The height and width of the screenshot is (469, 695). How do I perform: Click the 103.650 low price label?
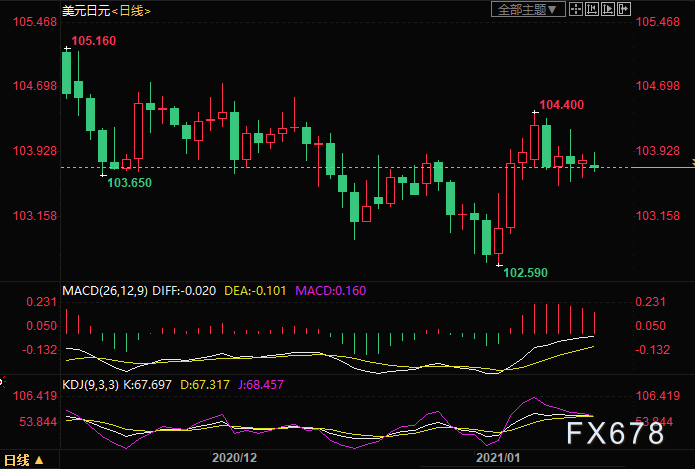[129, 183]
